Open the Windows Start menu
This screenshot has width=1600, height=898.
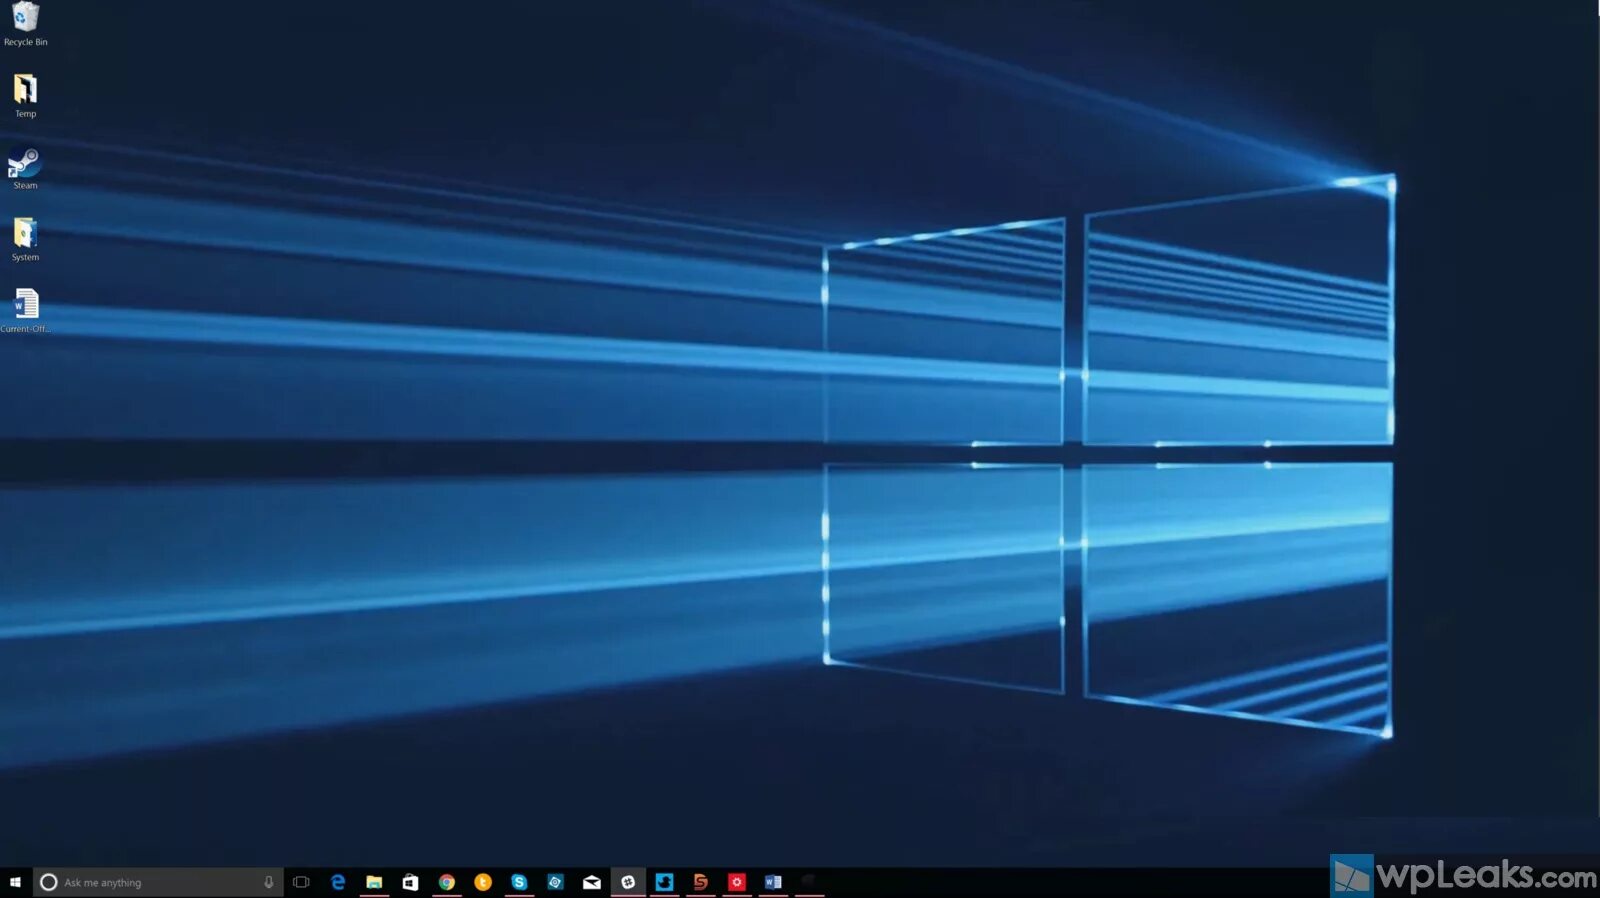[15, 882]
